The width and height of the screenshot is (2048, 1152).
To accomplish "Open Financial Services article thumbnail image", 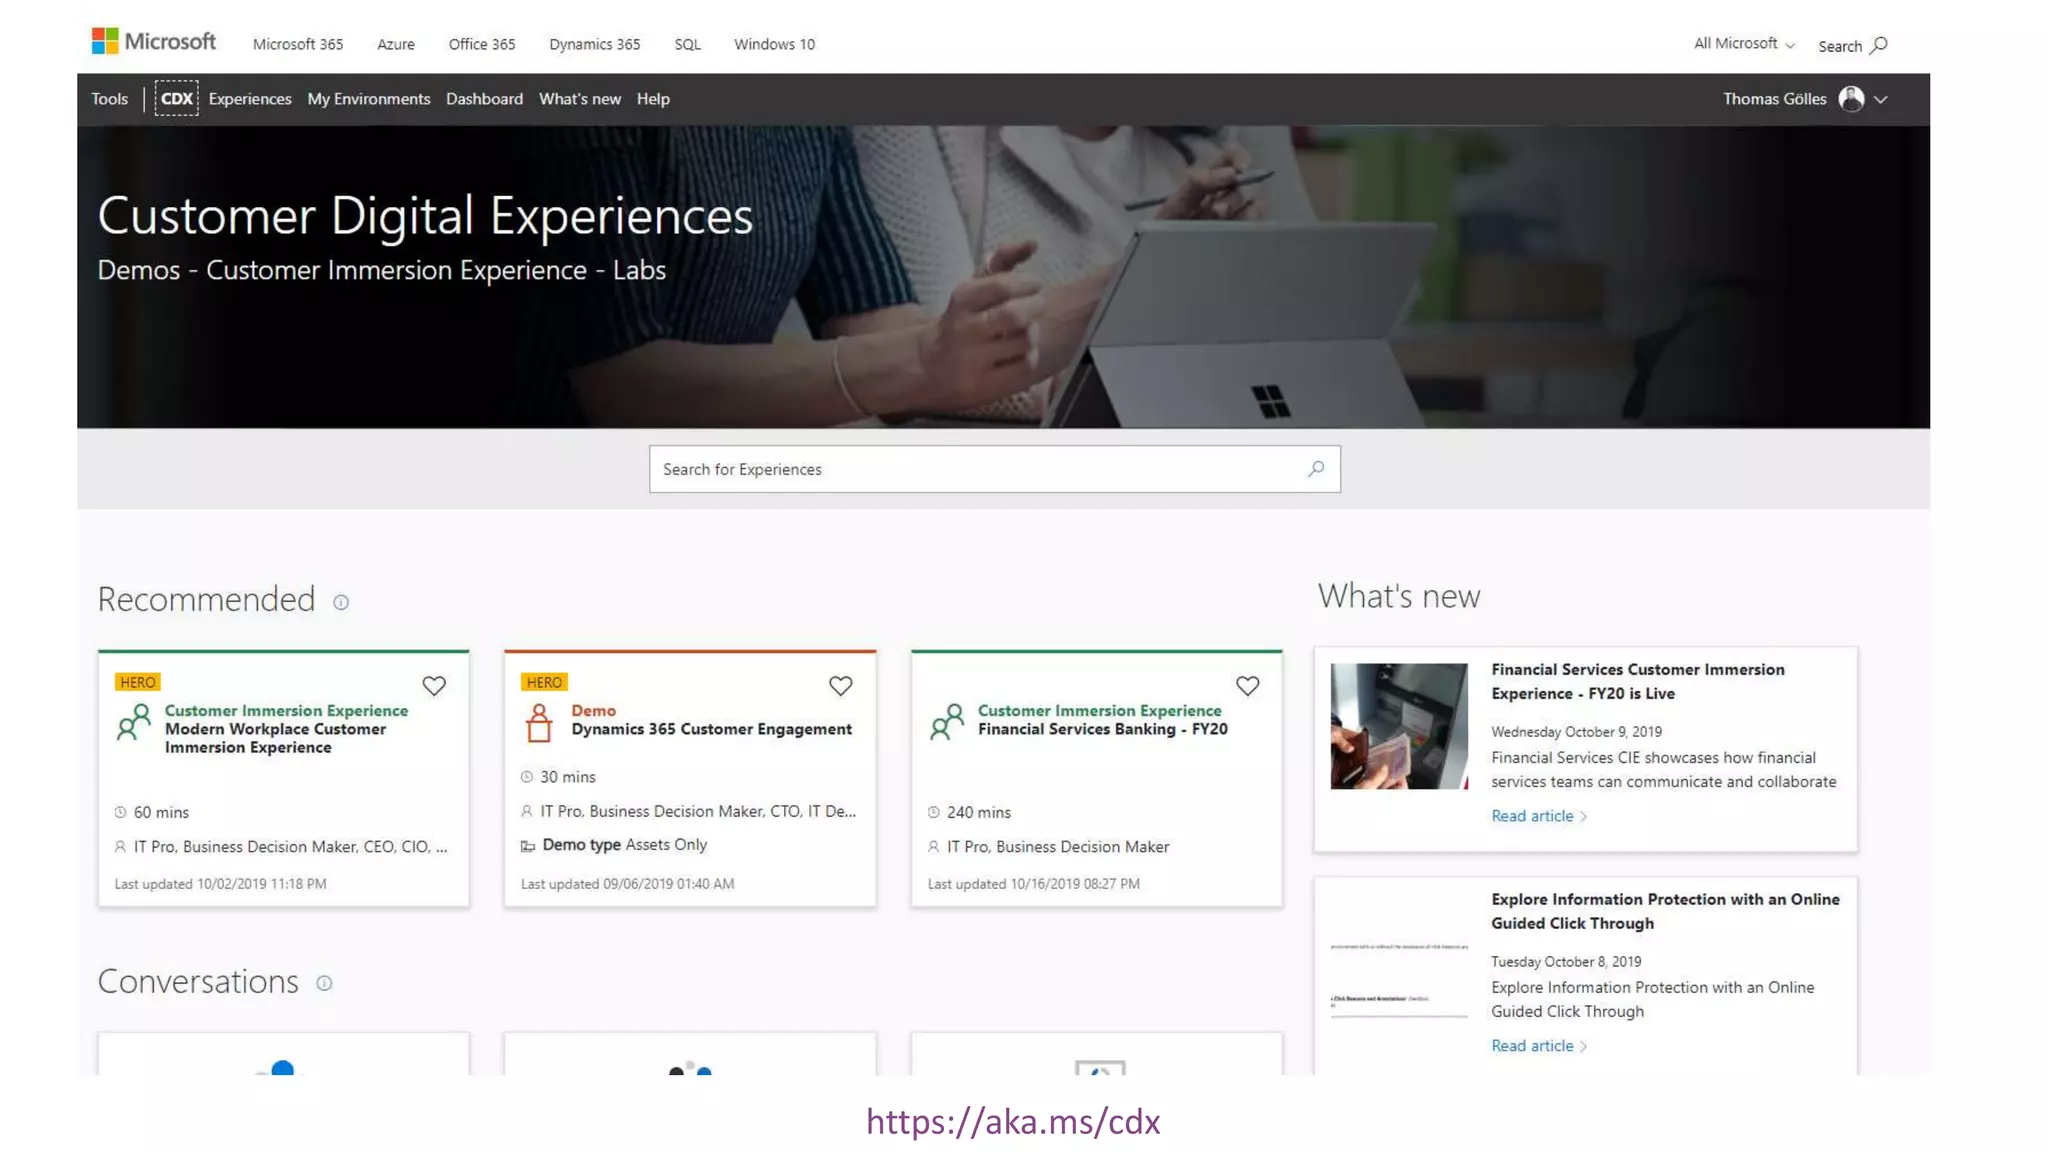I will [x=1398, y=726].
